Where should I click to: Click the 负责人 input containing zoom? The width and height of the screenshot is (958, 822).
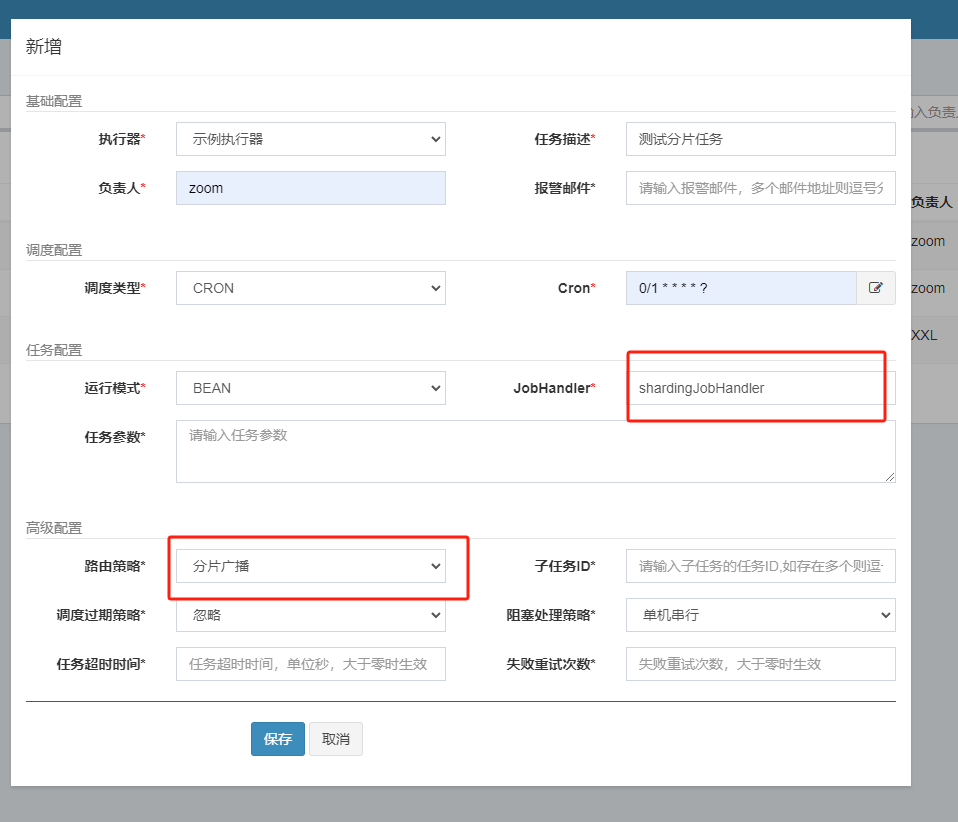click(310, 188)
